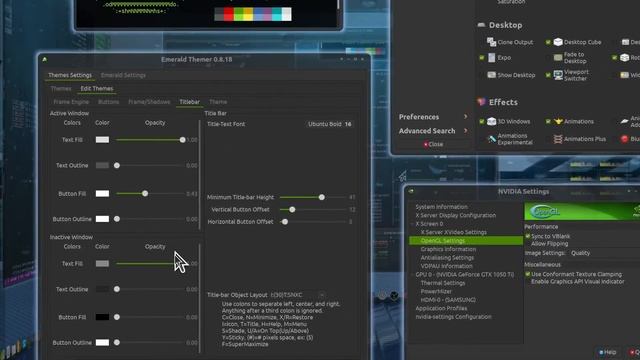Select VDPAU Information in NVIDIA tree
Screen dimensions: 640x360
point(447,266)
